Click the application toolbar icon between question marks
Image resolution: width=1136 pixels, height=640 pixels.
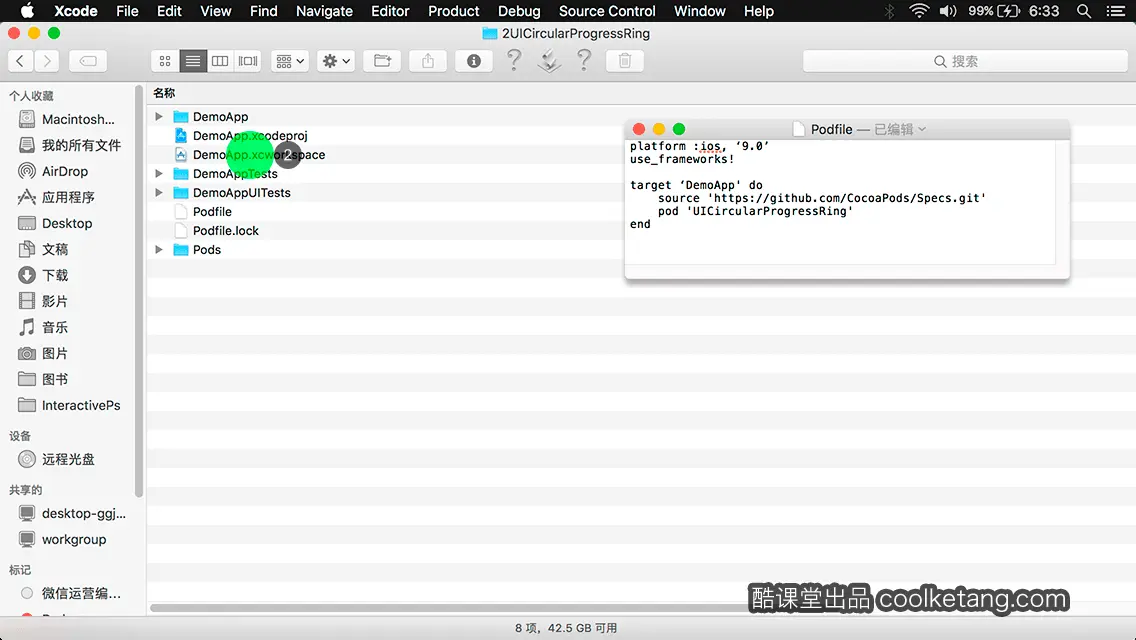[x=549, y=60]
